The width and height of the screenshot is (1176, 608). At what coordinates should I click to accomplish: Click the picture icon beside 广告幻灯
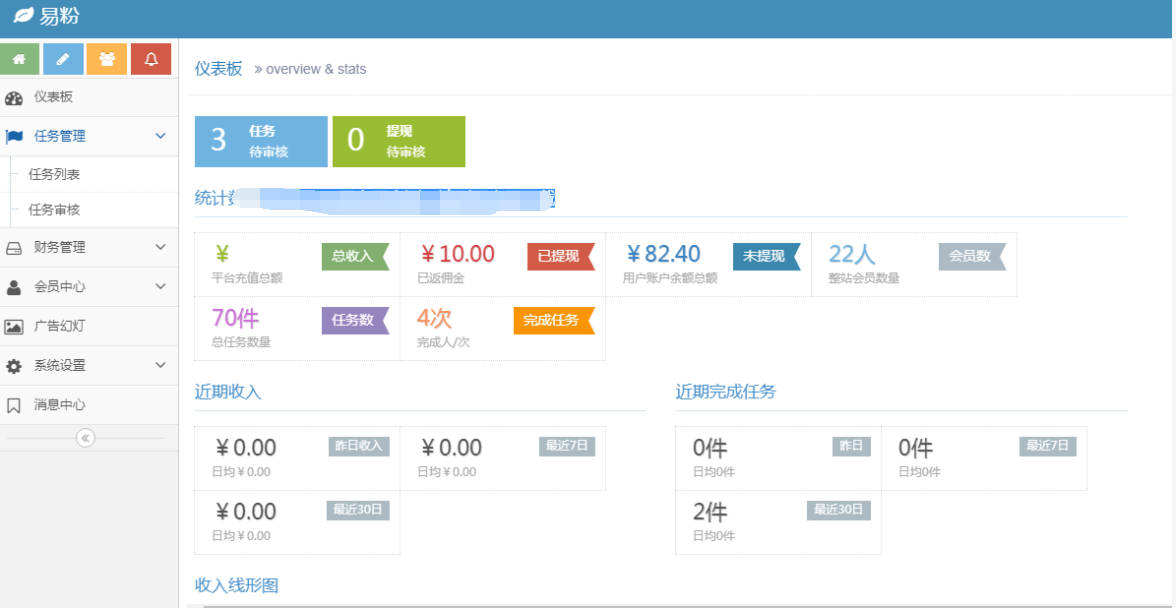[x=14, y=327]
